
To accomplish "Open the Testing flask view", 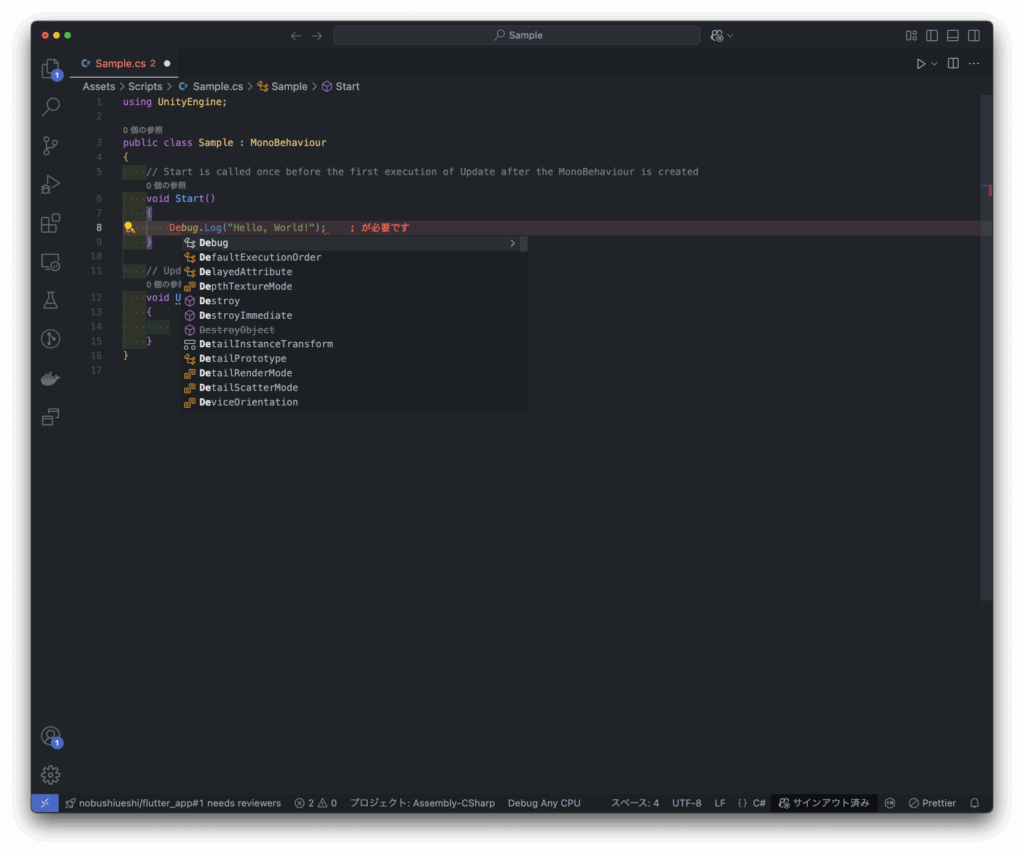I will (x=50, y=300).
